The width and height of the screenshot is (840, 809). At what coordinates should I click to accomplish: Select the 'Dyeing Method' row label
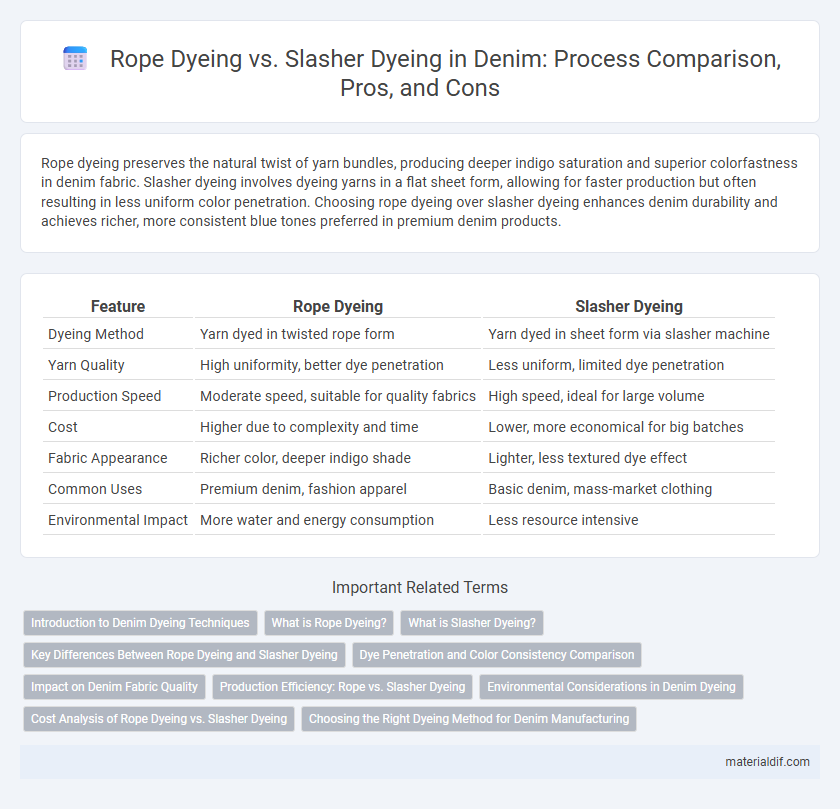coord(96,334)
